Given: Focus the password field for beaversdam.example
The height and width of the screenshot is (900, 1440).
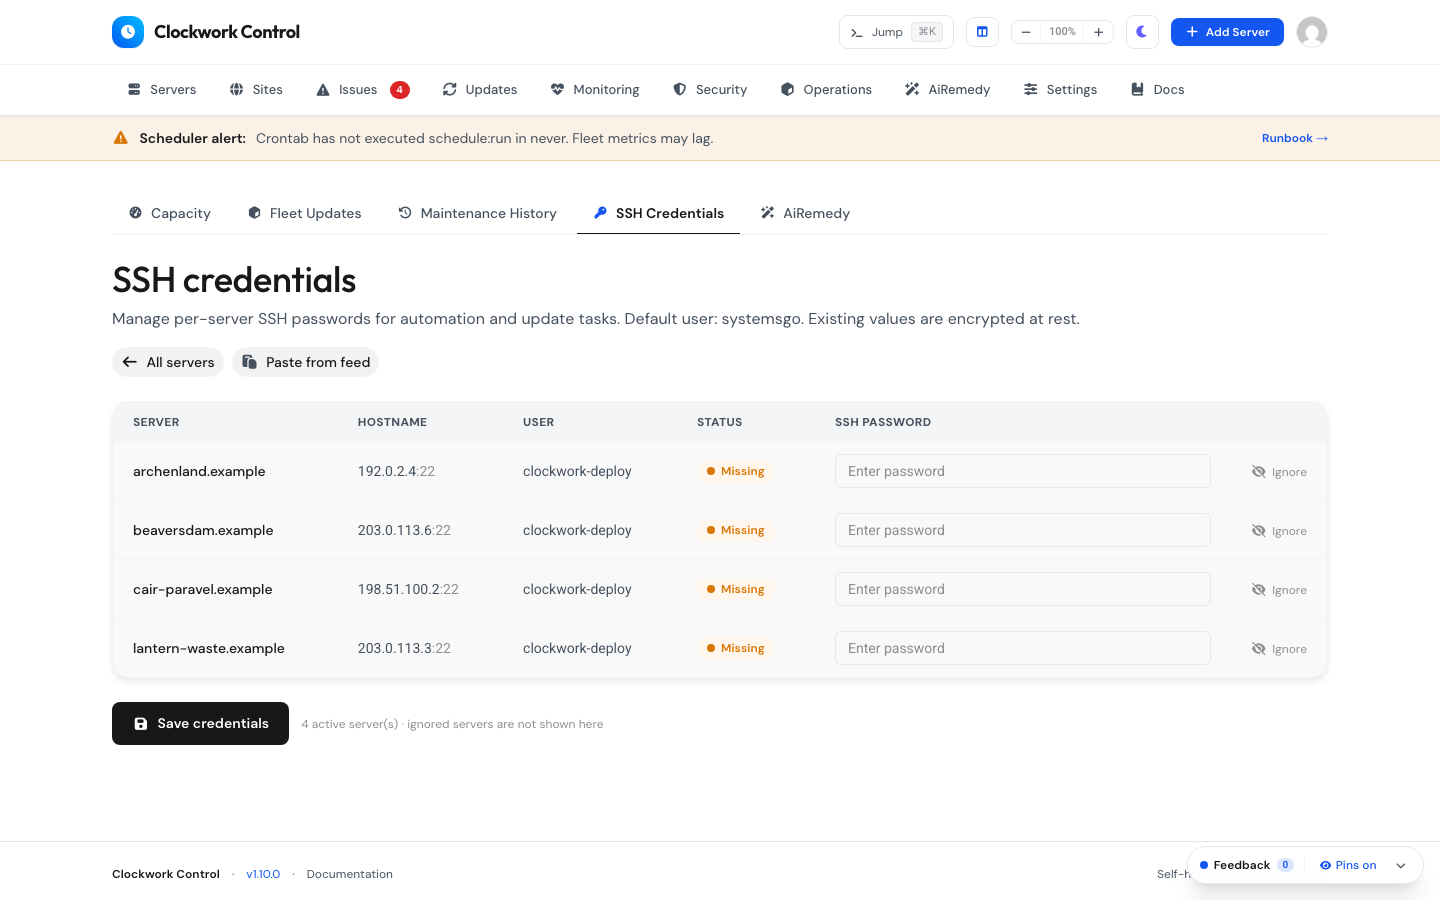Looking at the screenshot, I should pyautogui.click(x=1022, y=530).
